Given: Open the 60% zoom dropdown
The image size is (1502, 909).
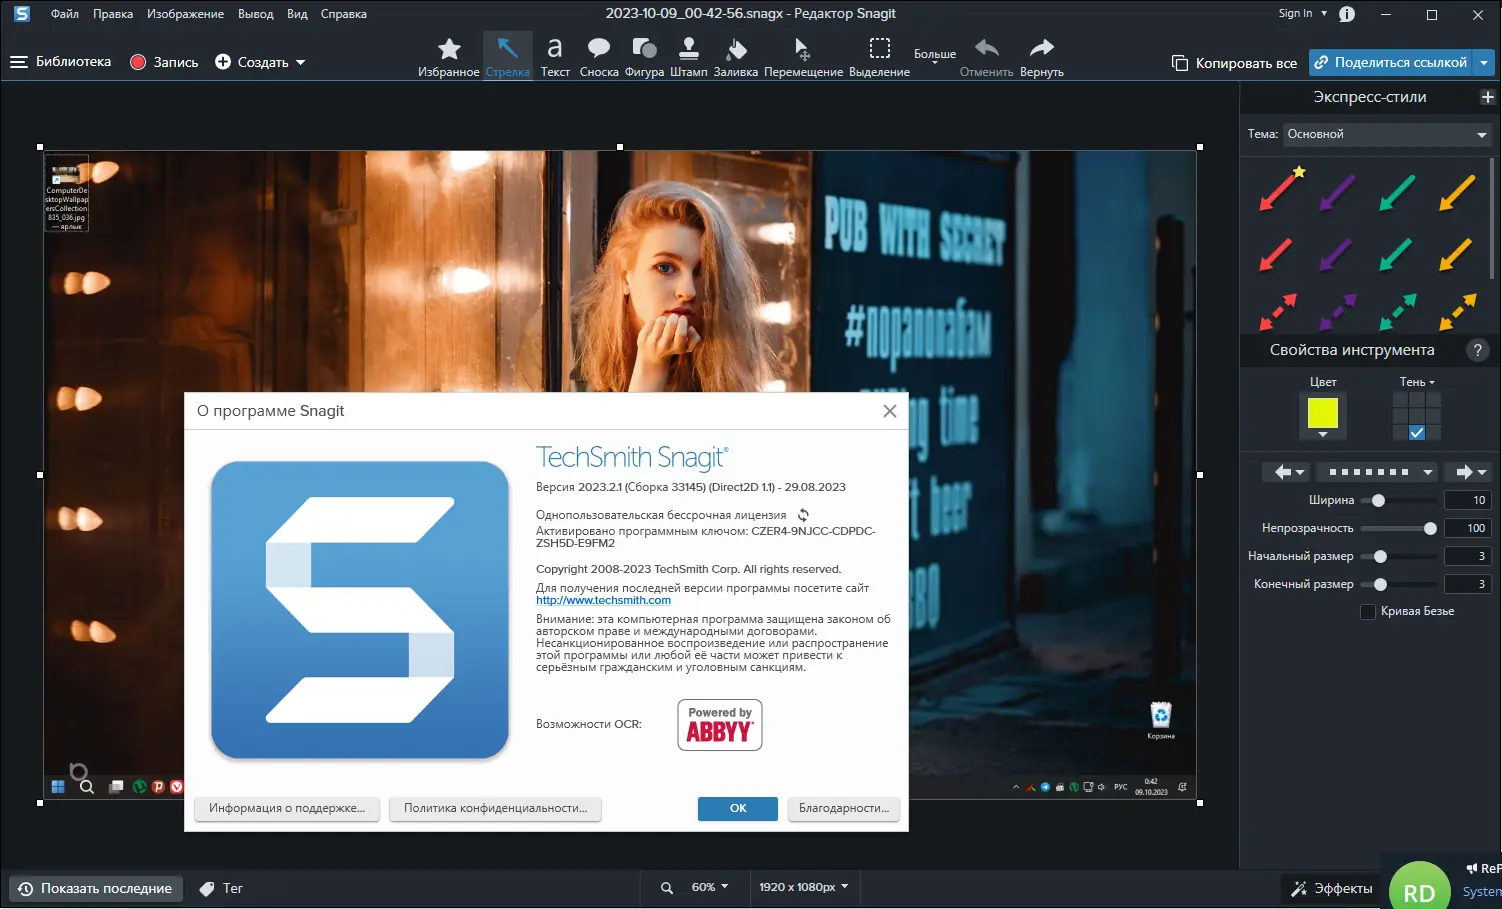Looking at the screenshot, I should 709,887.
